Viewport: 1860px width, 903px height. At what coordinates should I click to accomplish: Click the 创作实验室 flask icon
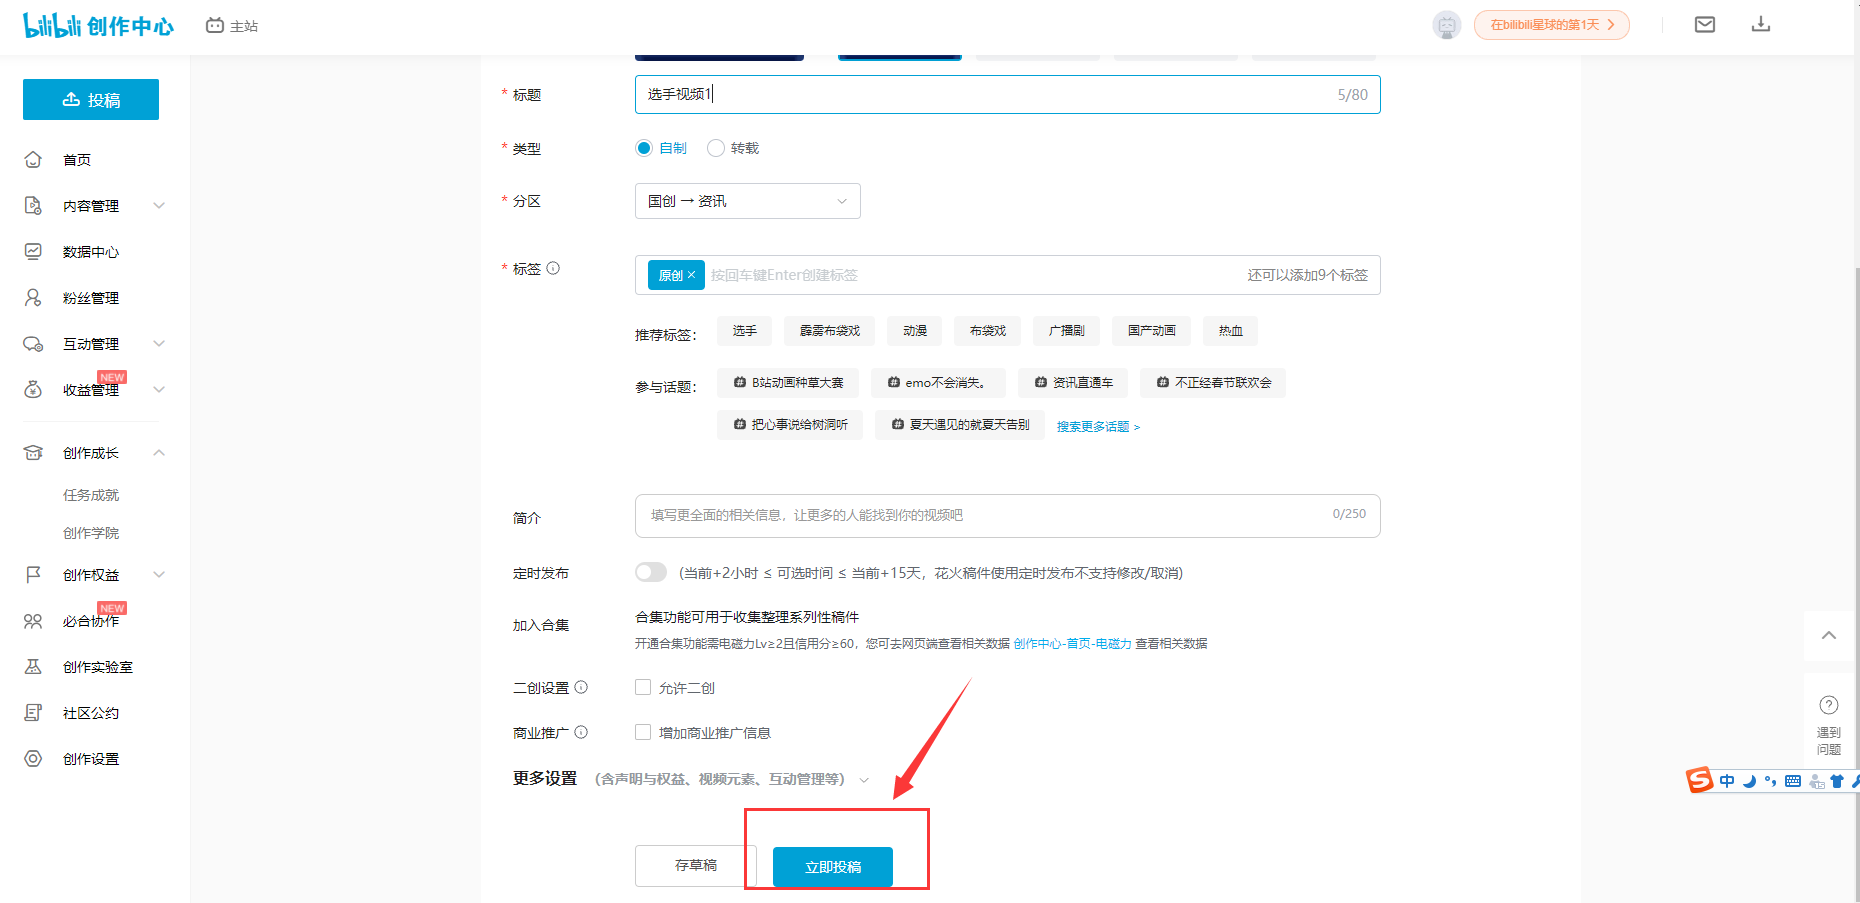[x=33, y=667]
